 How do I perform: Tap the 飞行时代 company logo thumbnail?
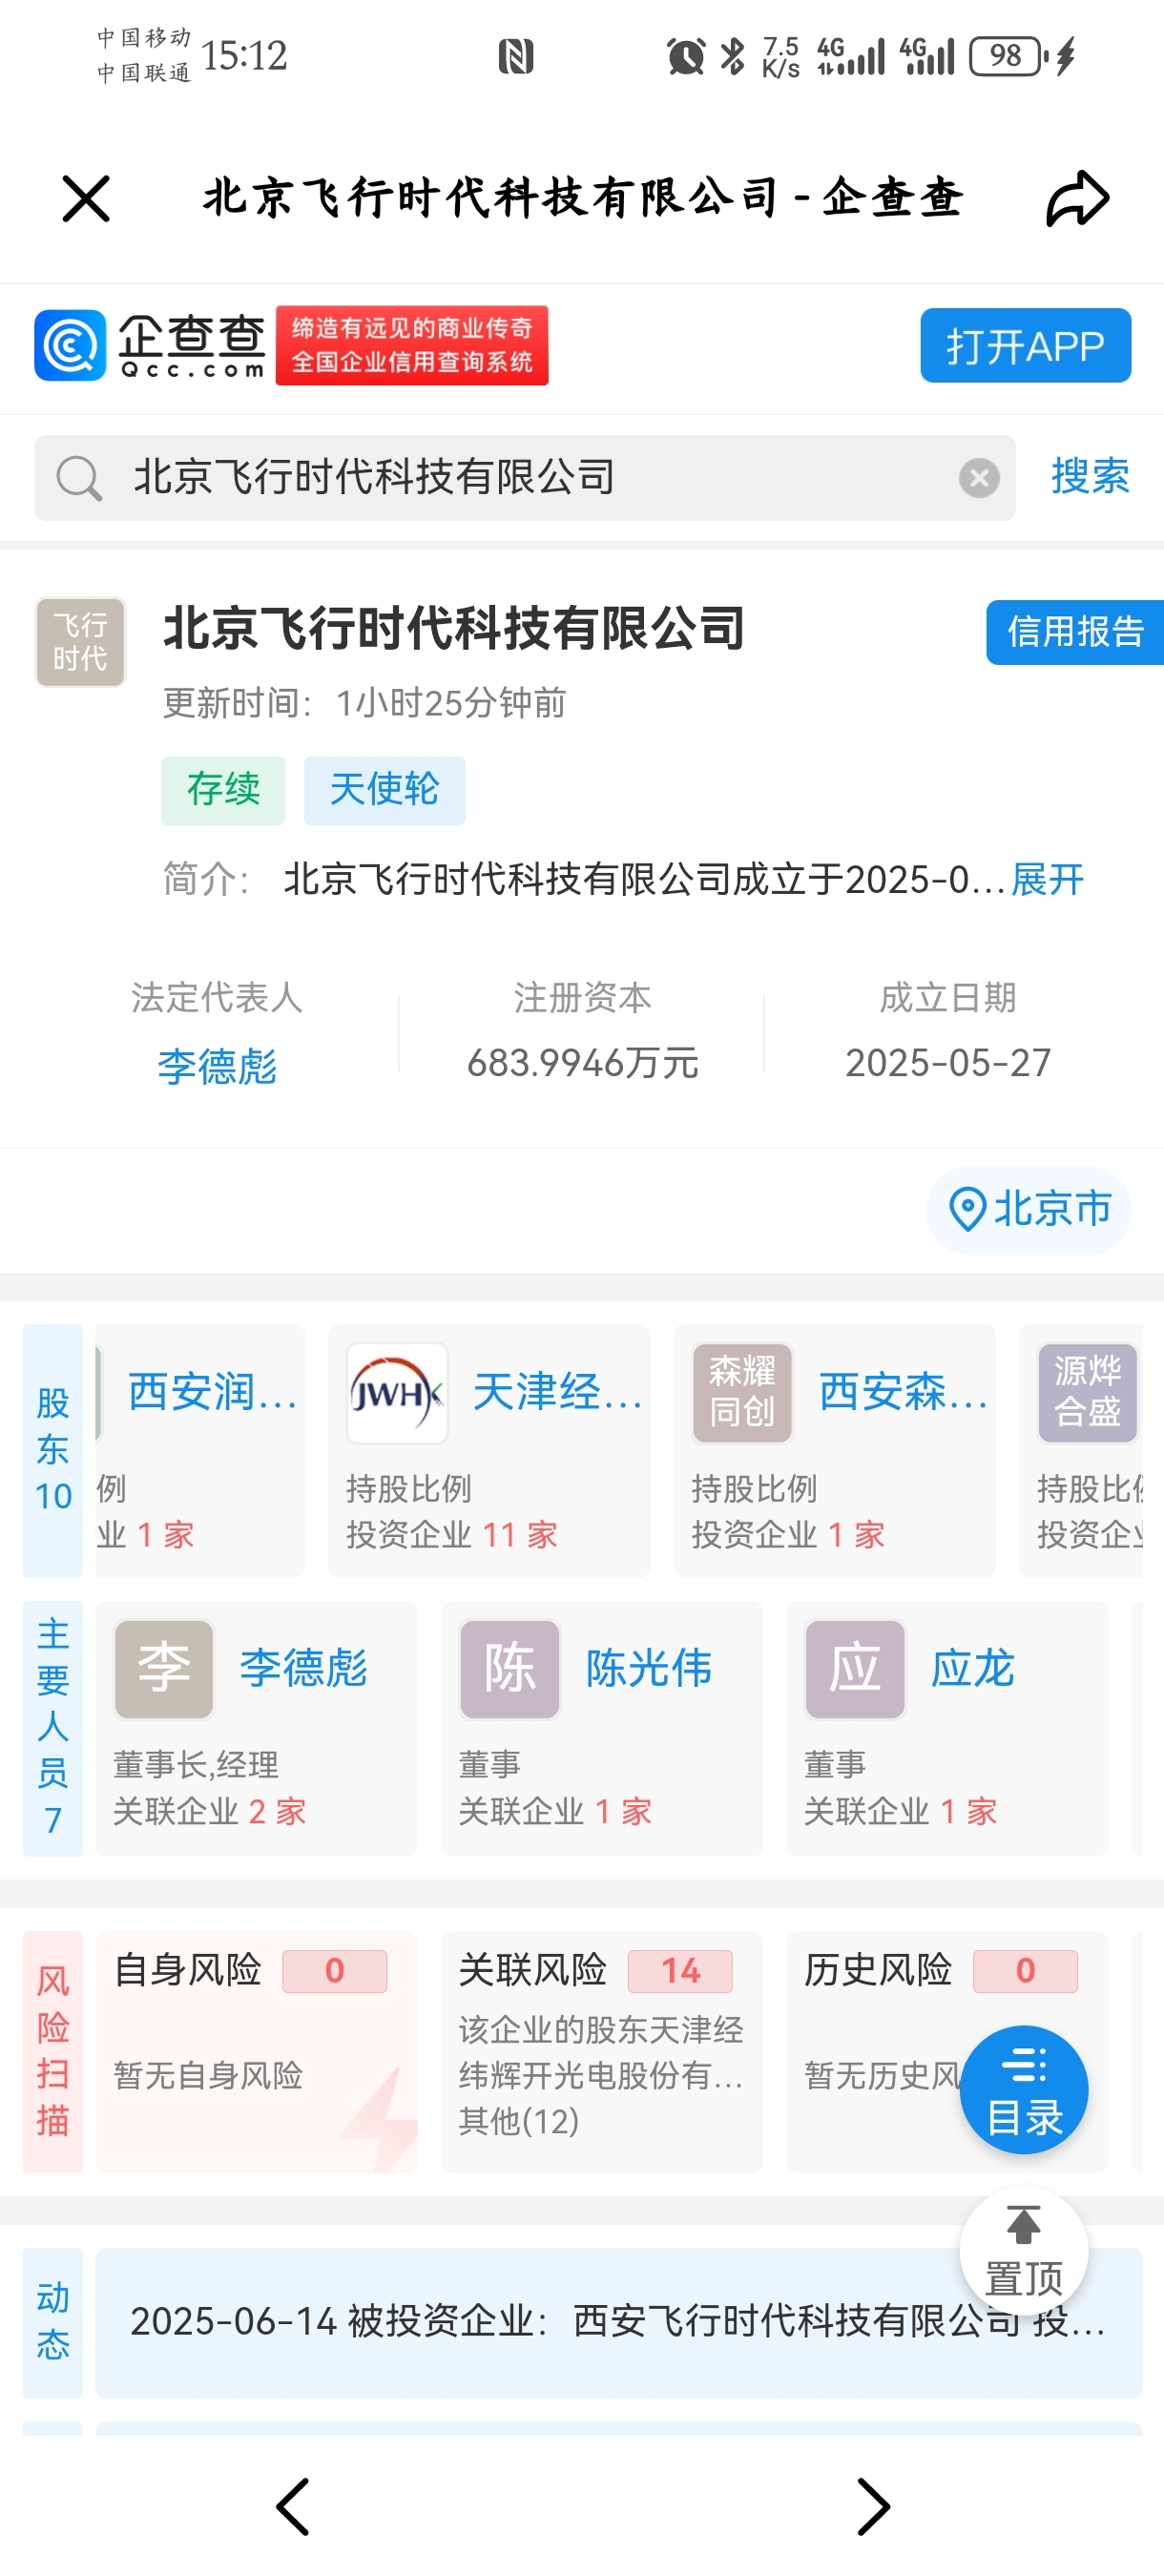[80, 642]
